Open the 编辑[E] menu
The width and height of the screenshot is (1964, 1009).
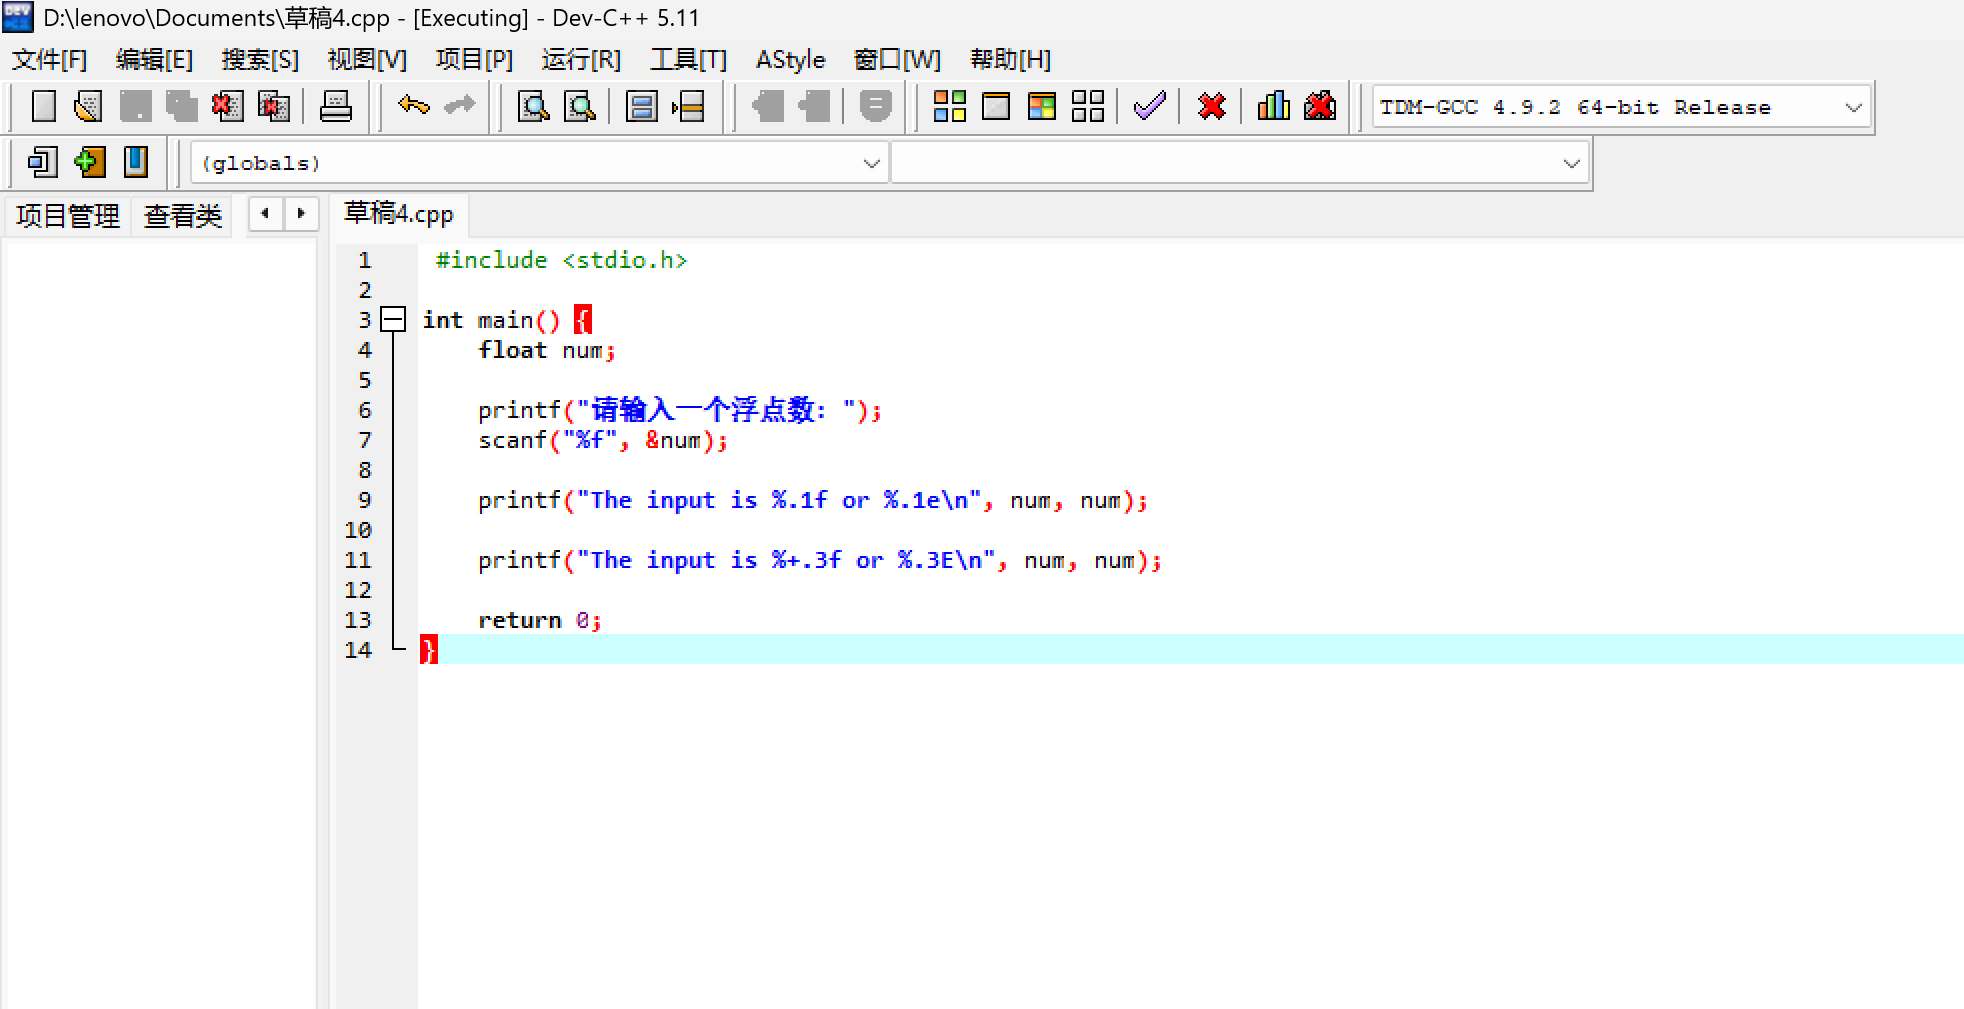click(154, 60)
